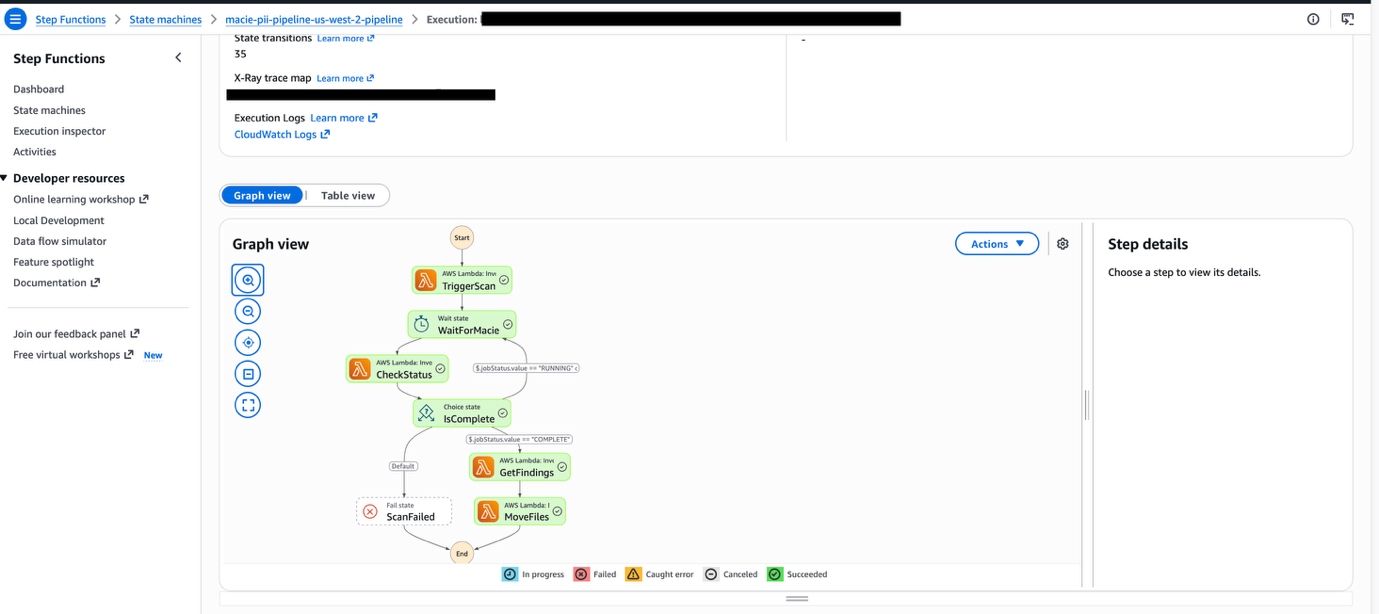This screenshot has height=614, width=1379.
Task: Click the succeeded checkmark on IsComplete
Action: click(503, 413)
